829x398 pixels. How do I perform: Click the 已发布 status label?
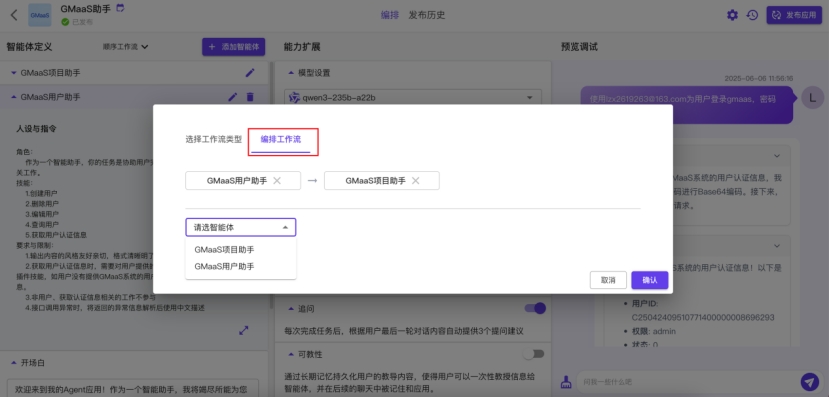(82, 22)
